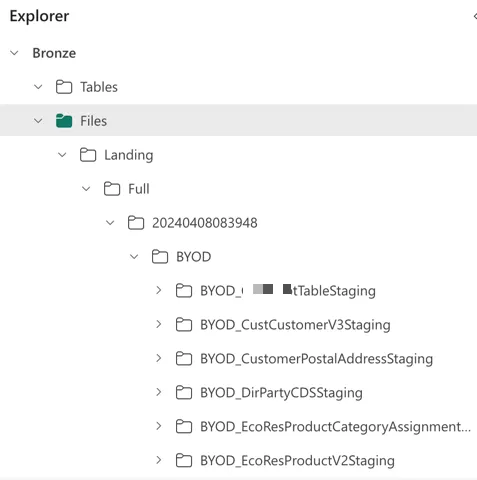Click the BYOD_CustCustomerV3Staging folder icon
The image size is (477, 480).
184,324
